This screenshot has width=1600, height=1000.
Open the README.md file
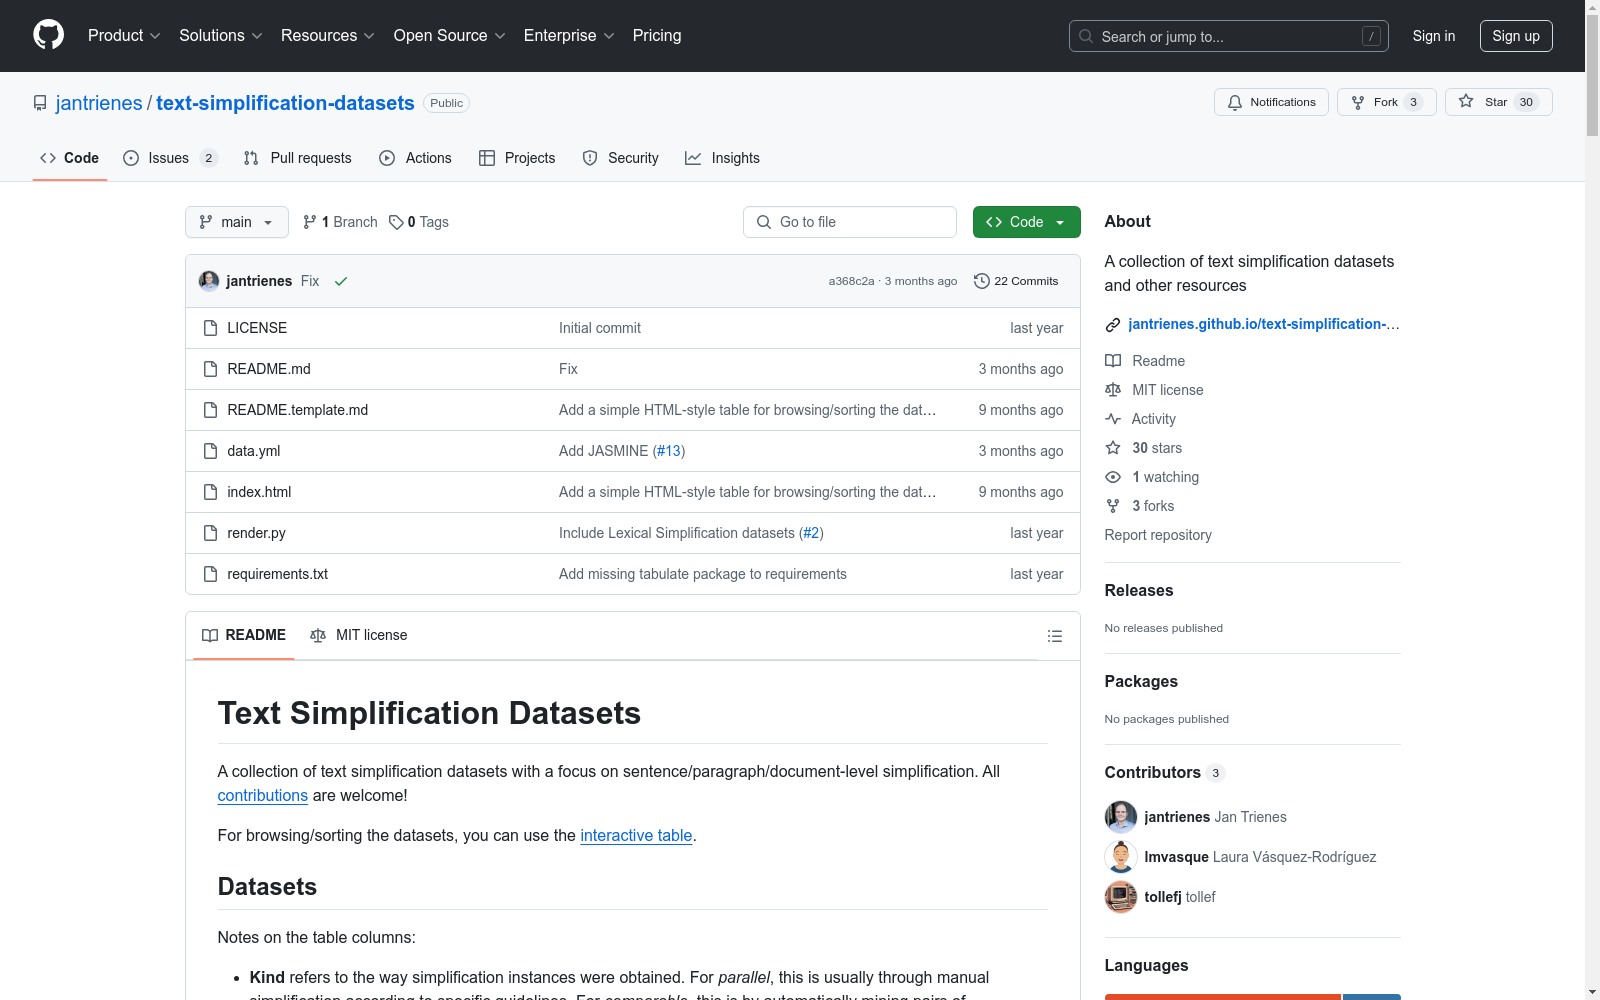(269, 369)
